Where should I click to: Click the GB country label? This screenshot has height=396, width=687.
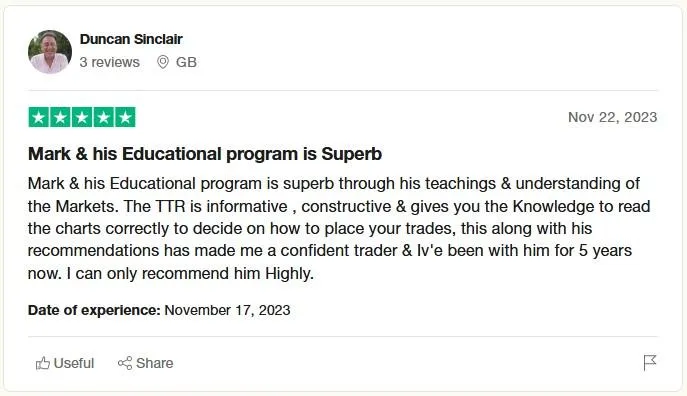coord(186,62)
